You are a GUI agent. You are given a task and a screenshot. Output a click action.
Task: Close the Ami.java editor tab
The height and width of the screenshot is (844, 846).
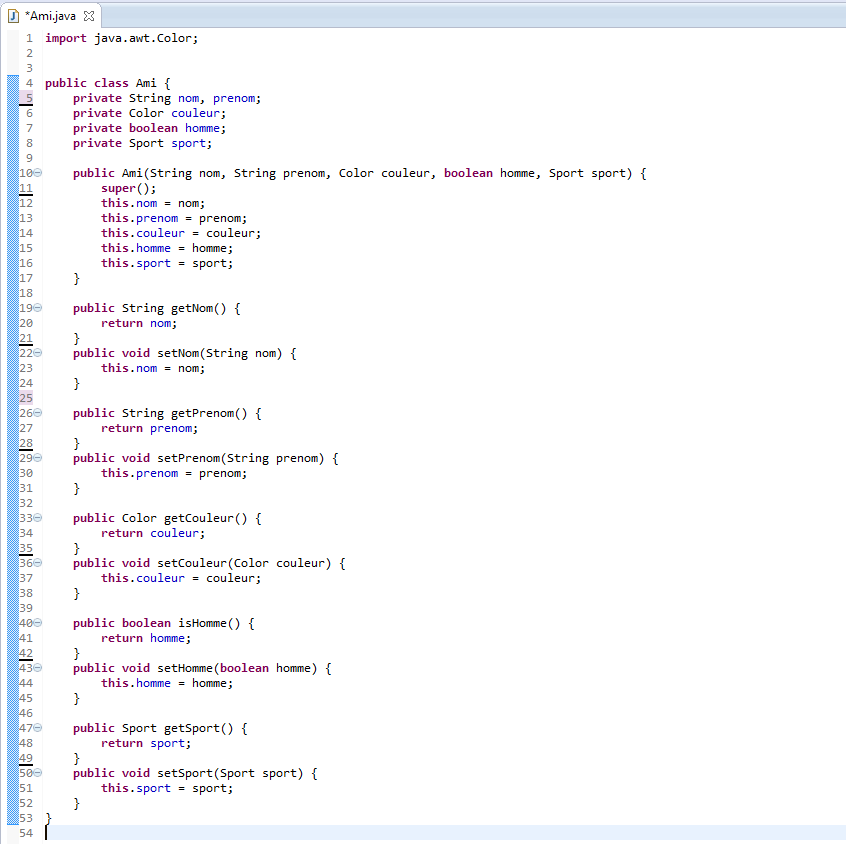pyautogui.click(x=88, y=16)
